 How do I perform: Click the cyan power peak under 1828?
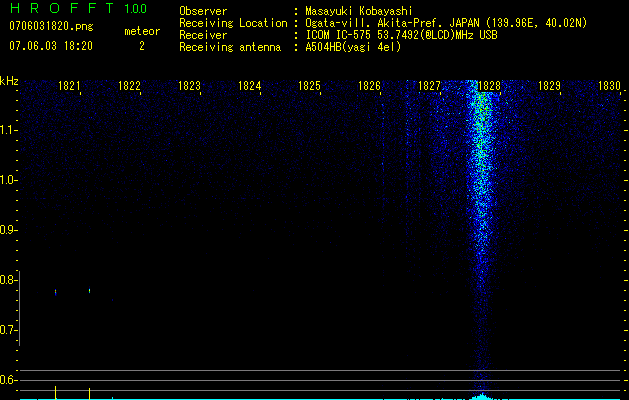(482, 396)
